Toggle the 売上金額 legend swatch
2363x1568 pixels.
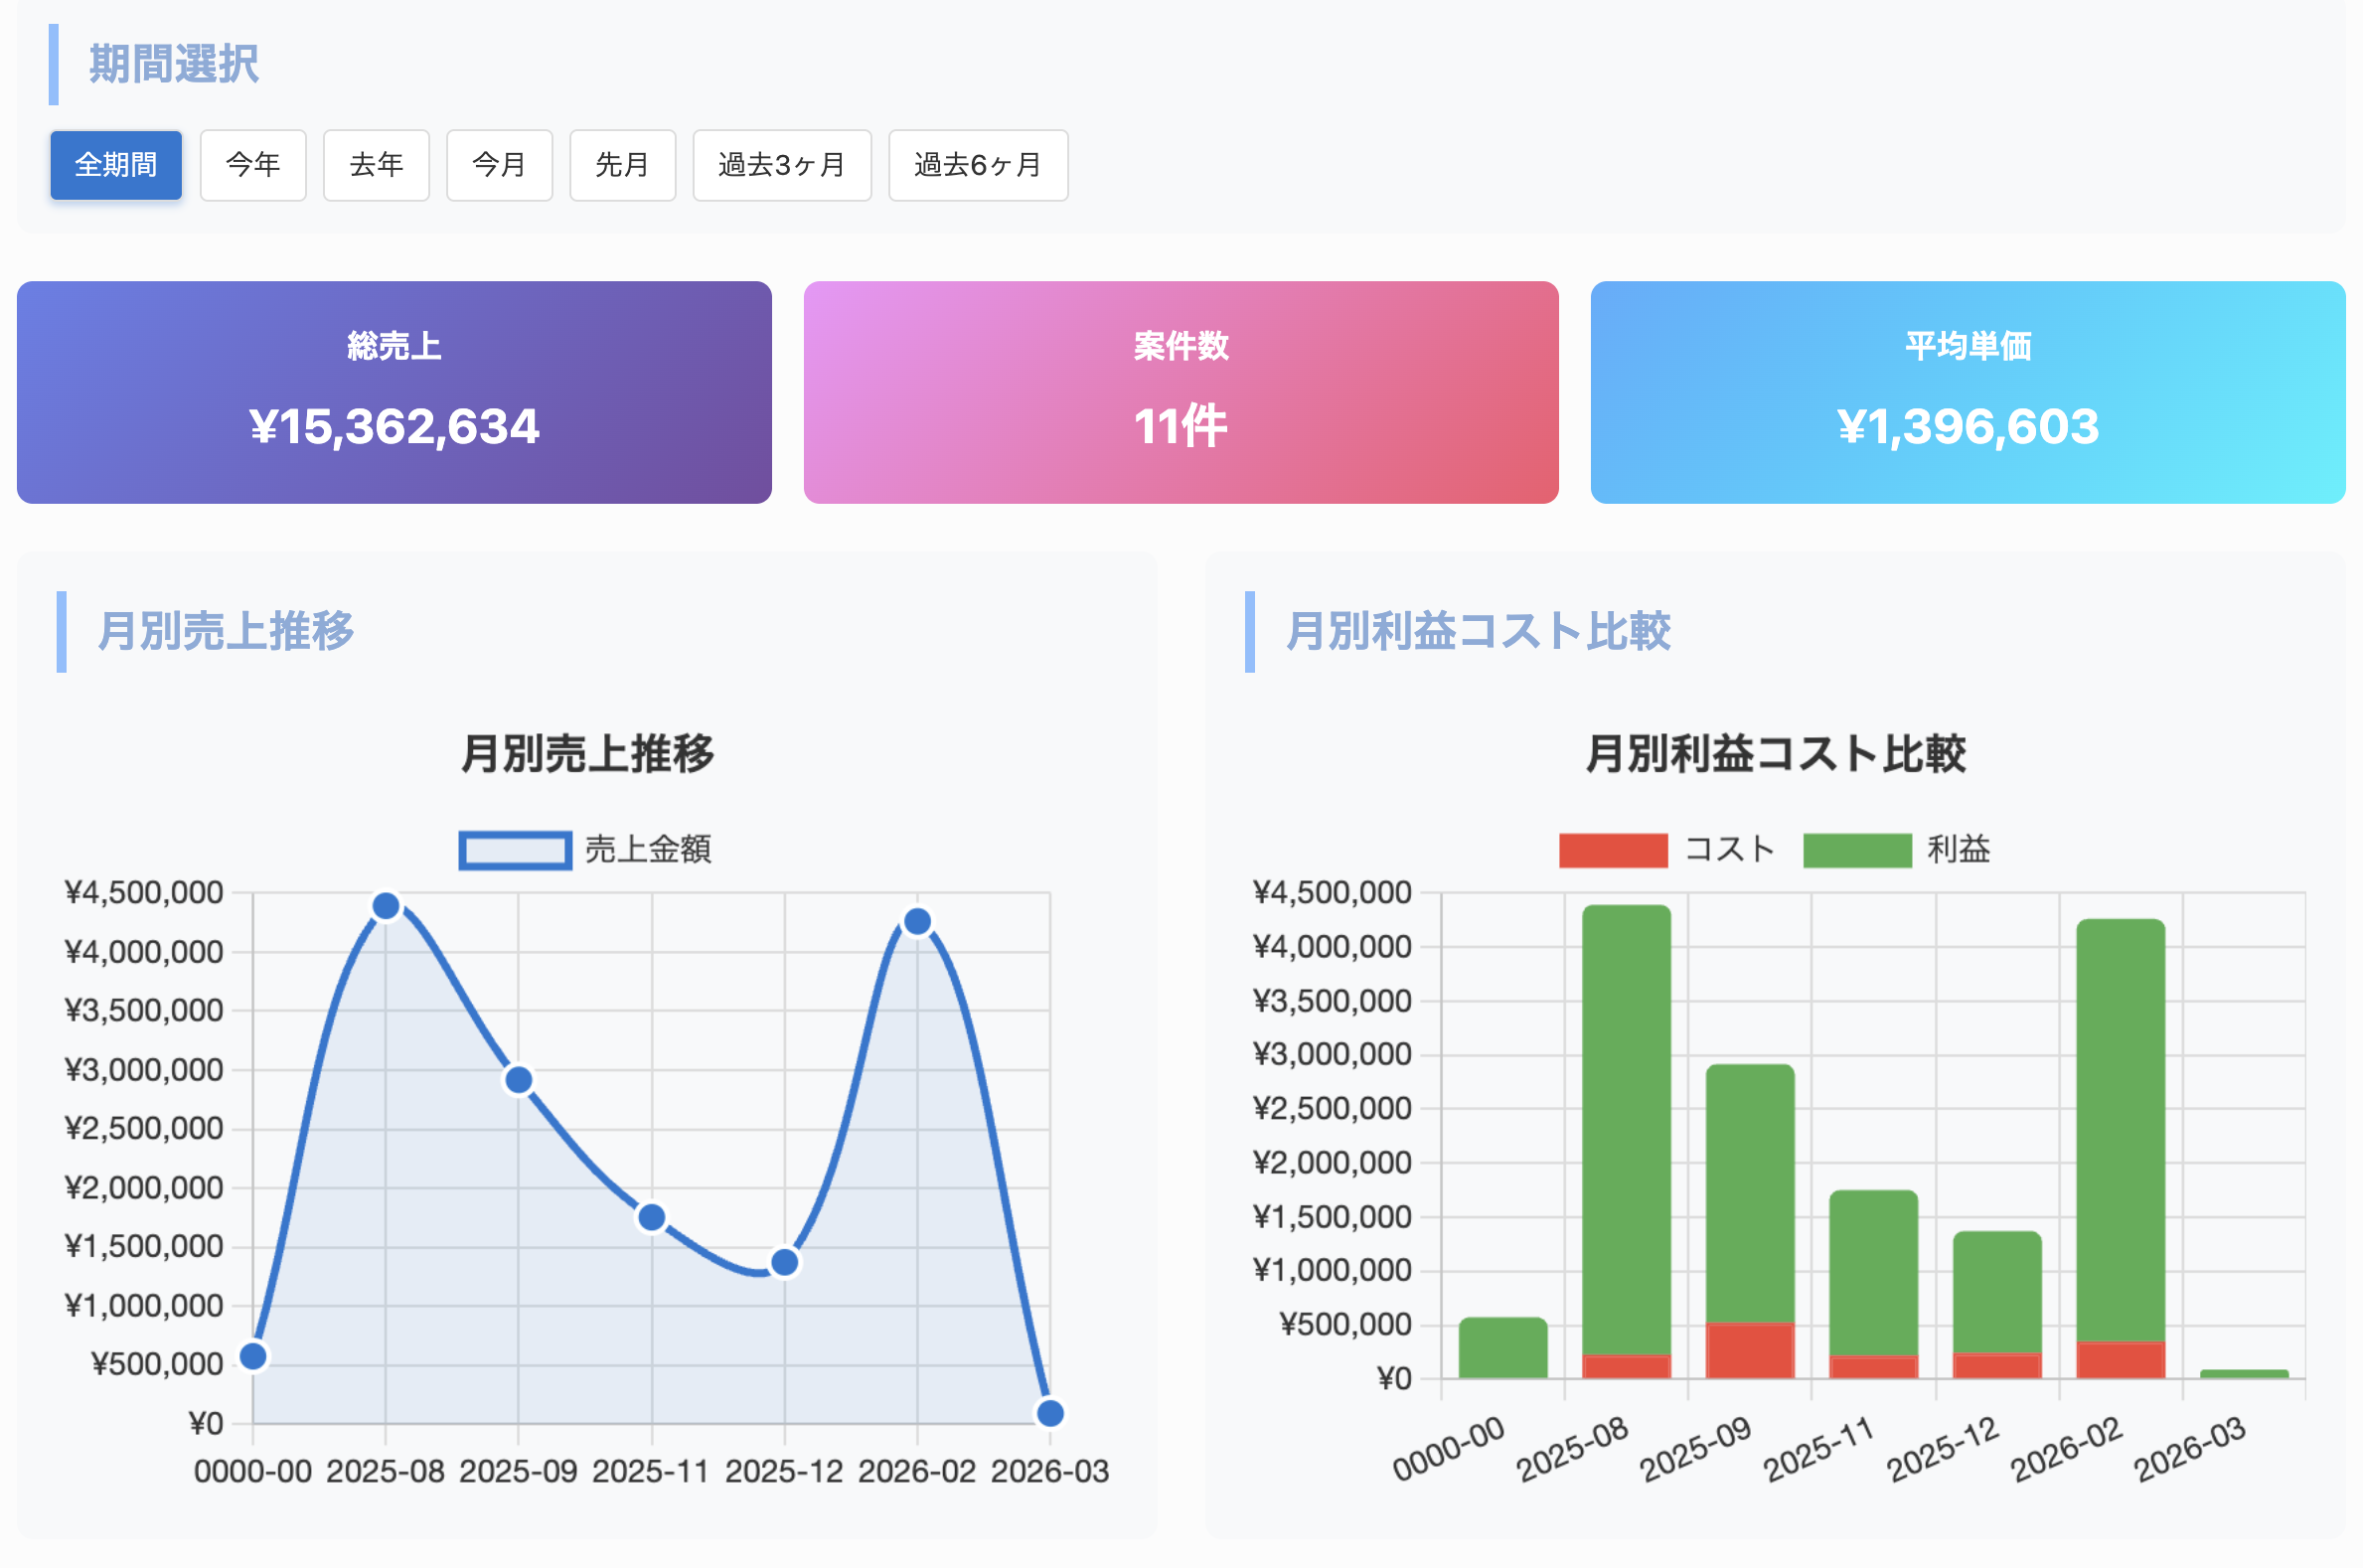[x=515, y=850]
